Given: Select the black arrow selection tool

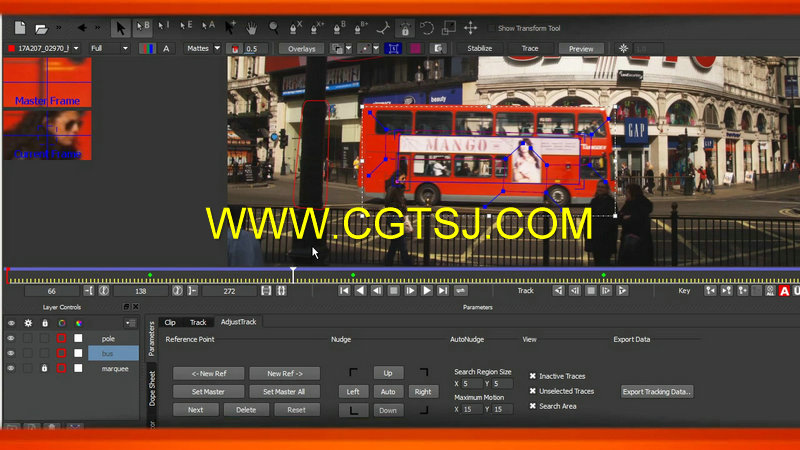Looking at the screenshot, I should point(120,28).
